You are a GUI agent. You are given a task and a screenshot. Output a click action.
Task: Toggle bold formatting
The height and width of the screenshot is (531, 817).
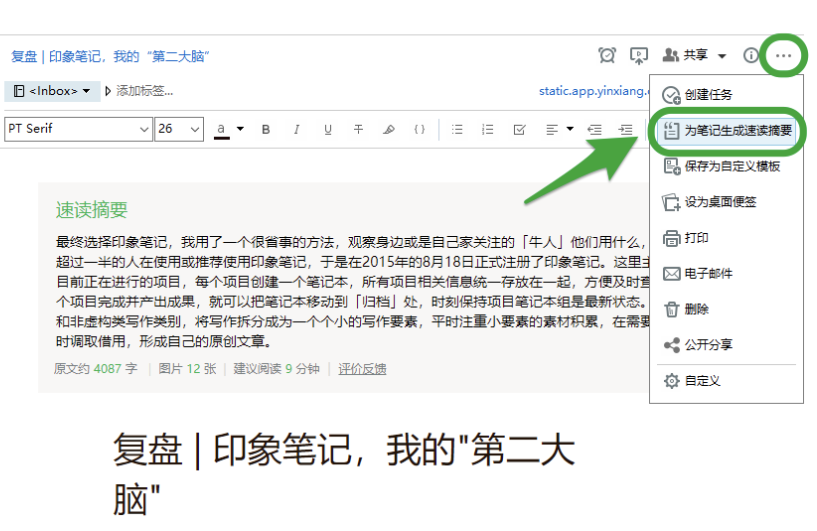tap(266, 129)
